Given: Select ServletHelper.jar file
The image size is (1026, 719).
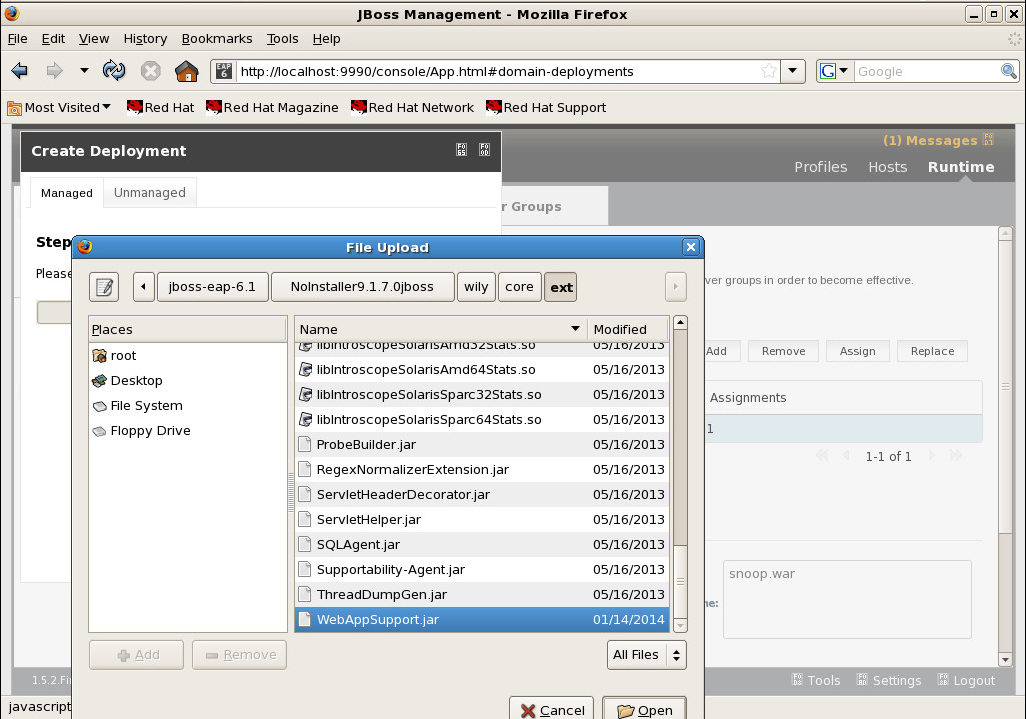Looking at the screenshot, I should pyautogui.click(x=482, y=519).
